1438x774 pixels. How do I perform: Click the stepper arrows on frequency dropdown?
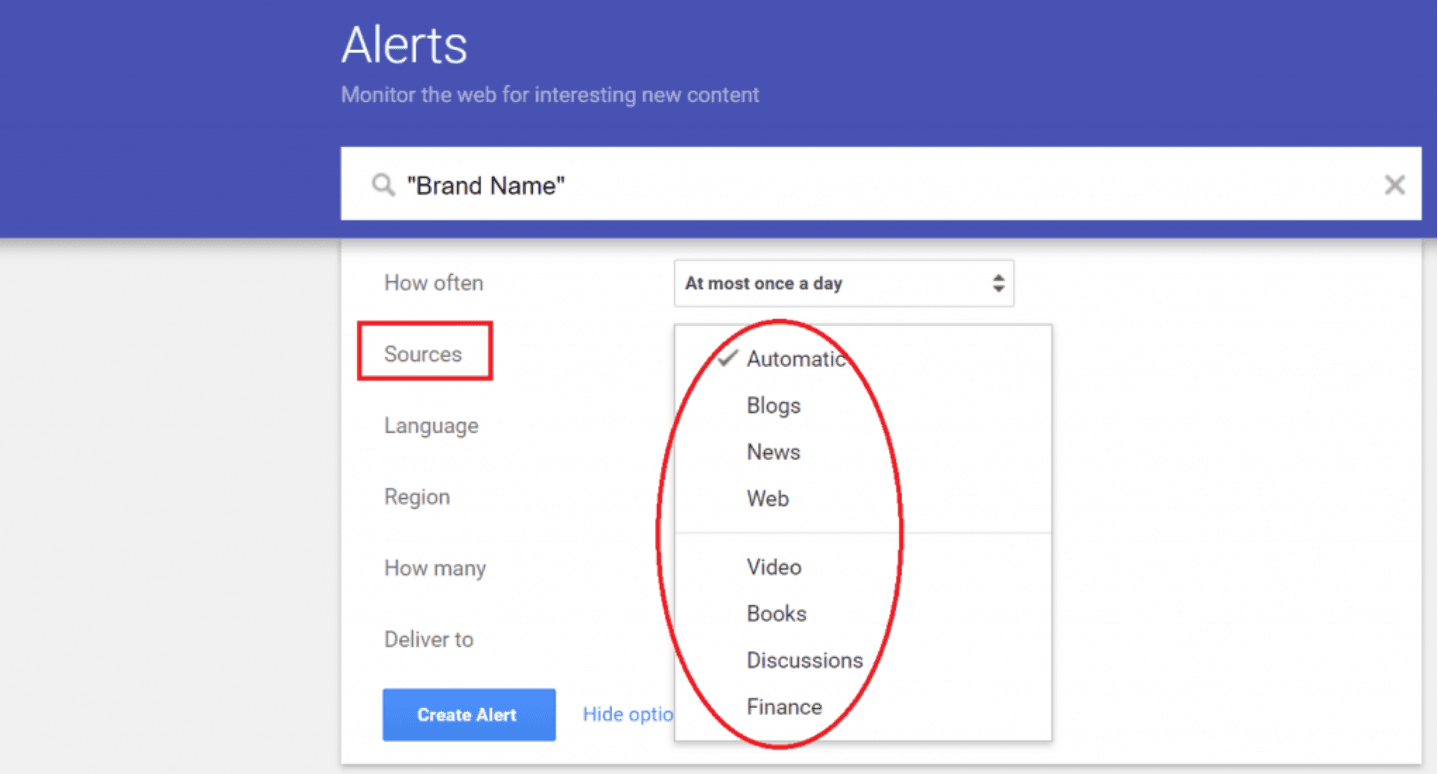click(998, 283)
